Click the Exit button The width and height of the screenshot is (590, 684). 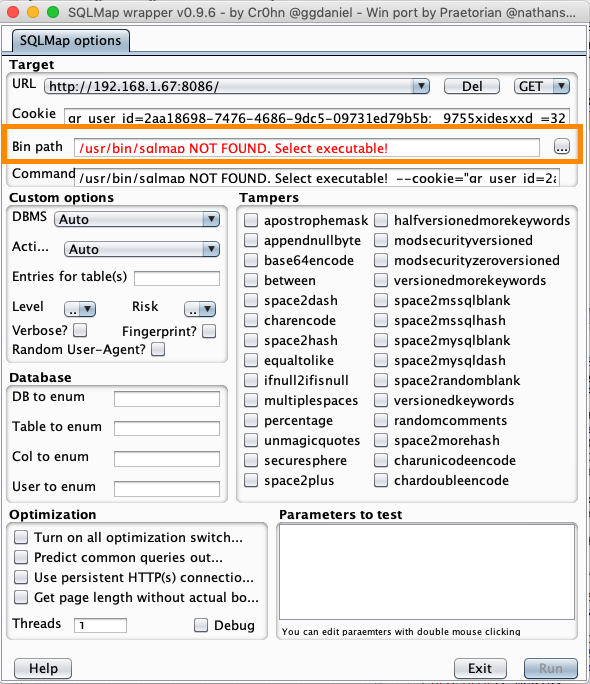click(x=480, y=668)
